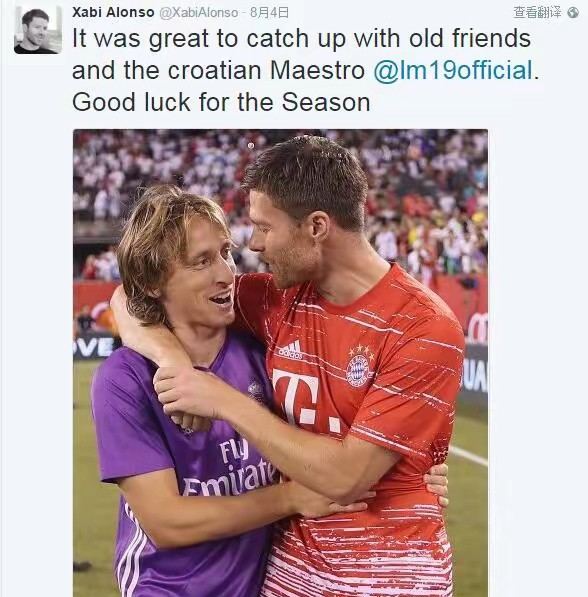The height and width of the screenshot is (597, 588).
Task: Click the Real Madrid crest on purple shirt
Action: coord(256,391)
